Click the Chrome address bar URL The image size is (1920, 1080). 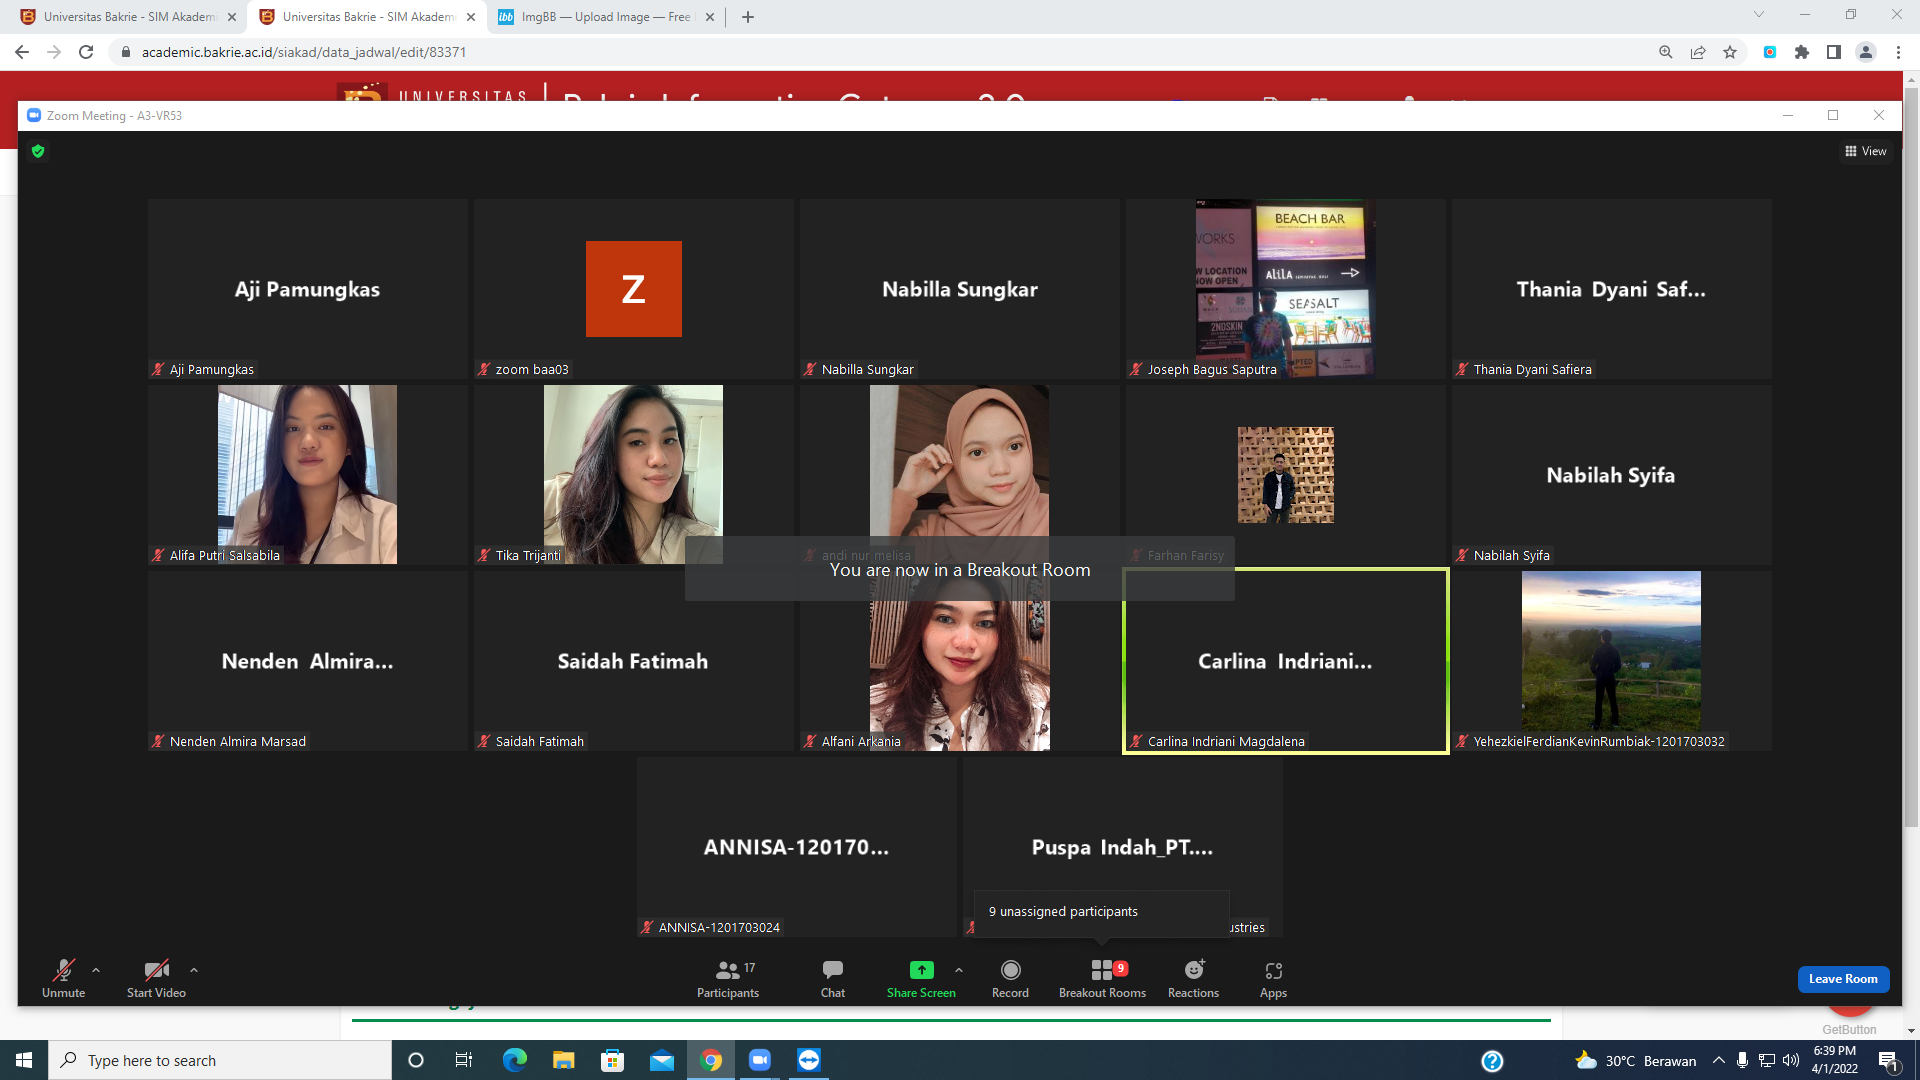[304, 52]
